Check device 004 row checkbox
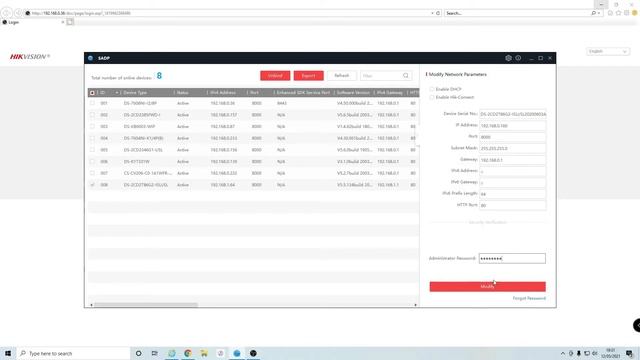This screenshot has height=360, width=640. [x=92, y=138]
